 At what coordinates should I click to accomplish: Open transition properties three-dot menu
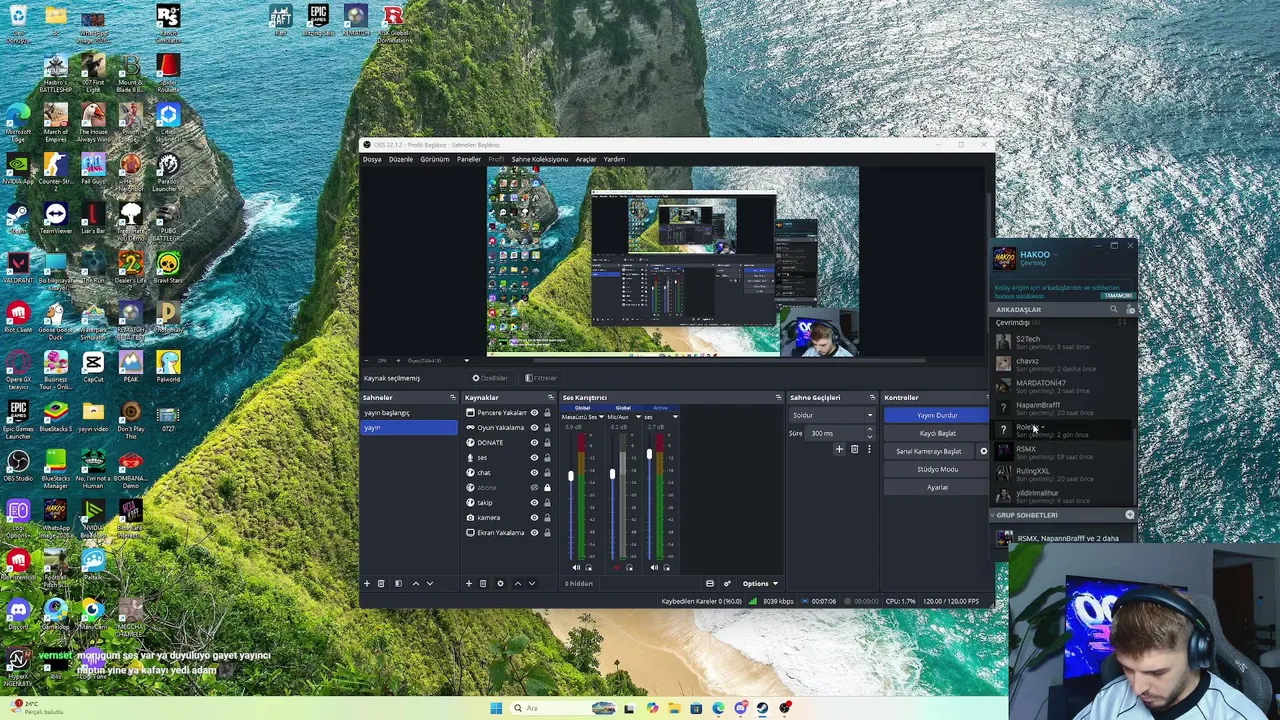tap(868, 450)
